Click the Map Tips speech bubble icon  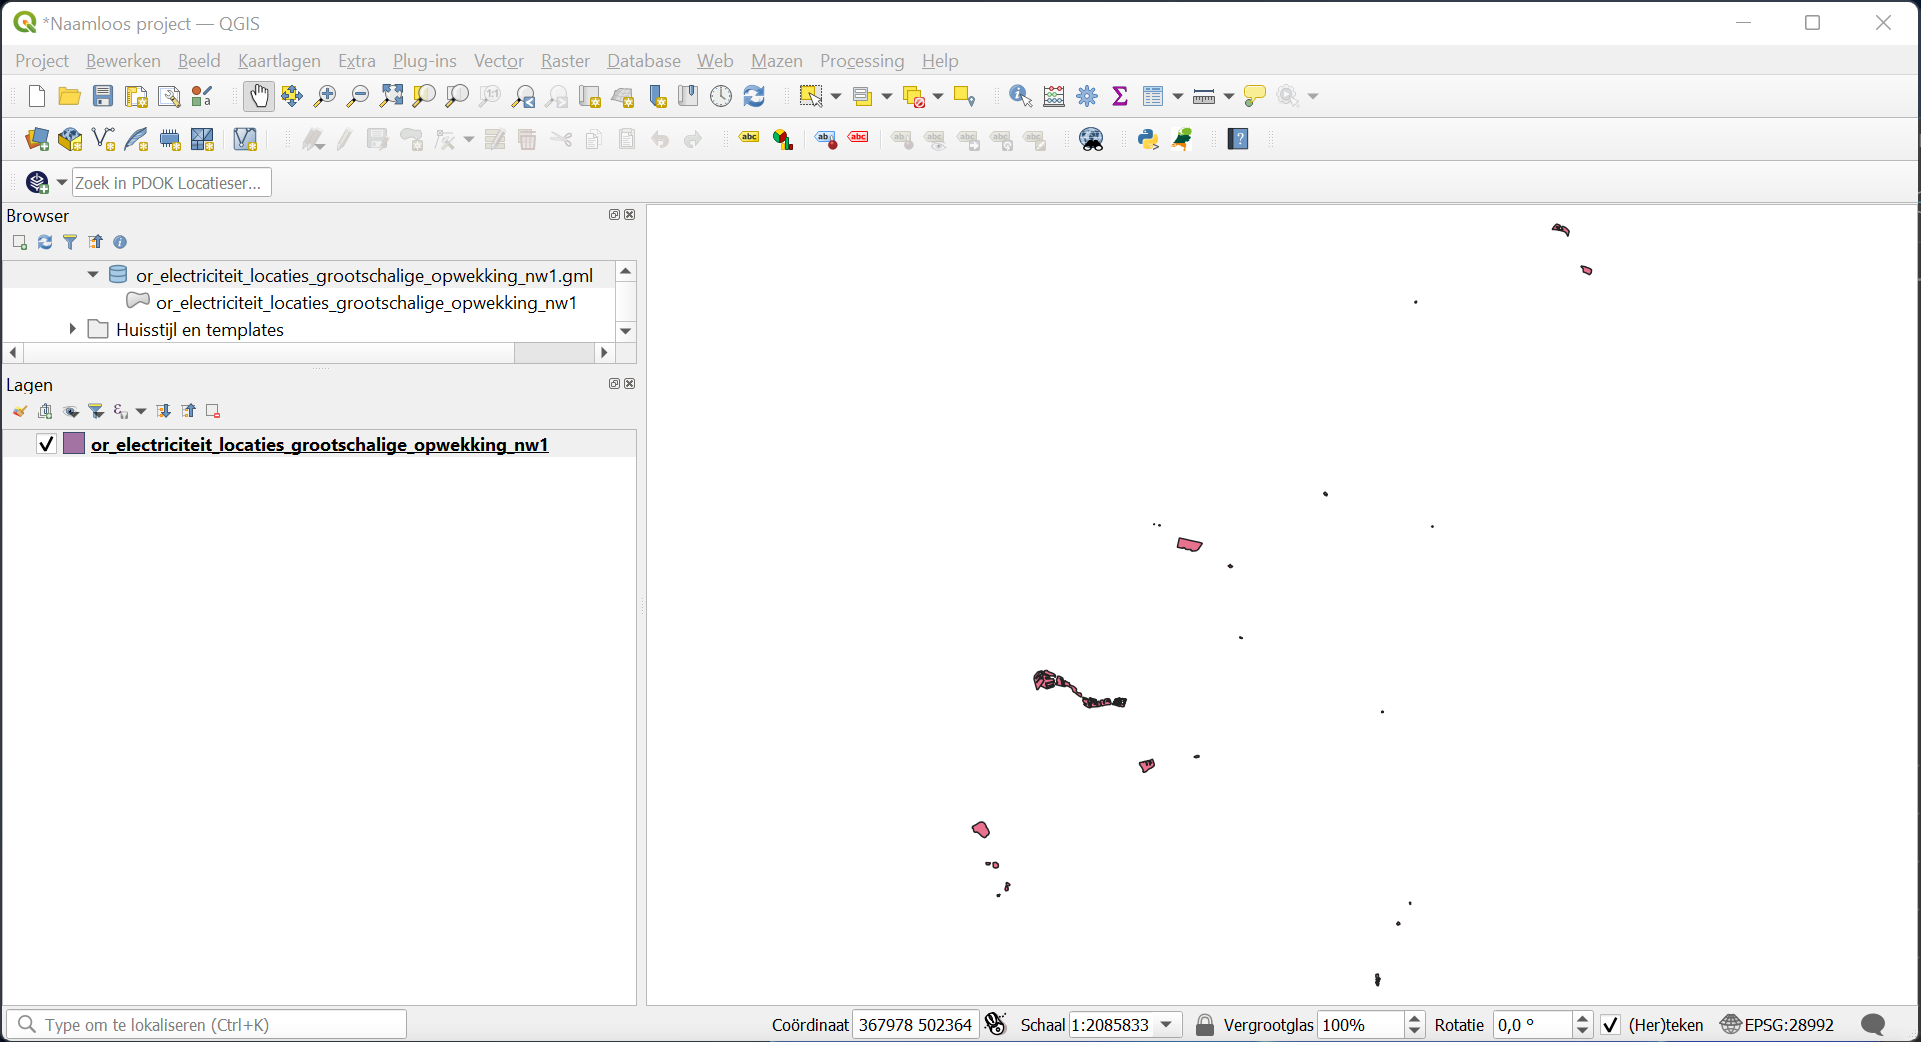[1254, 96]
